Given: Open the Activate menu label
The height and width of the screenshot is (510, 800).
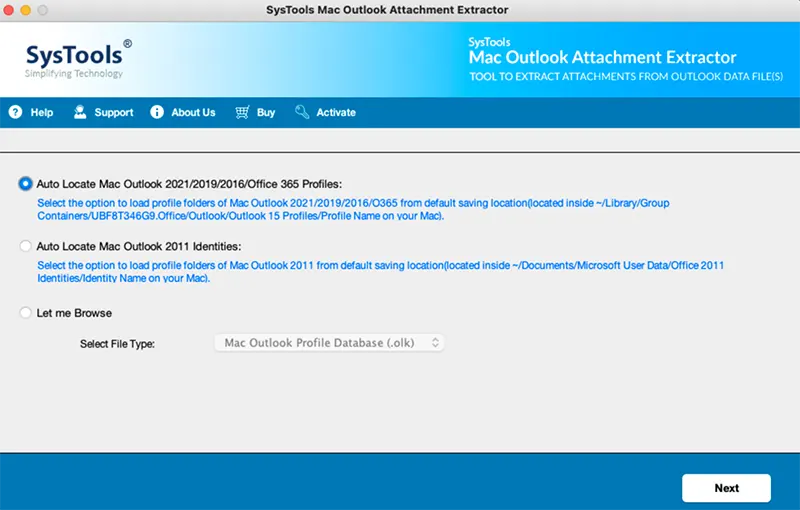Looking at the screenshot, I should point(336,112).
